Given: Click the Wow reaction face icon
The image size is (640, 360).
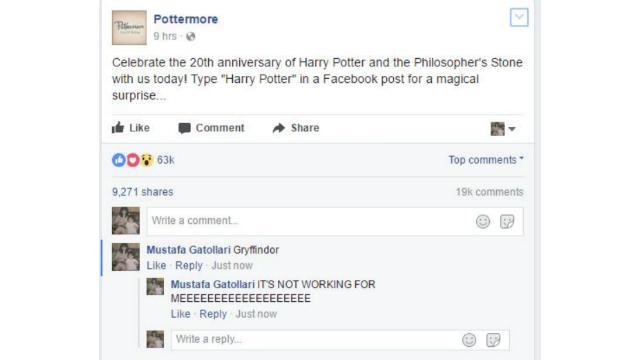Looking at the screenshot, I should 147,160.
